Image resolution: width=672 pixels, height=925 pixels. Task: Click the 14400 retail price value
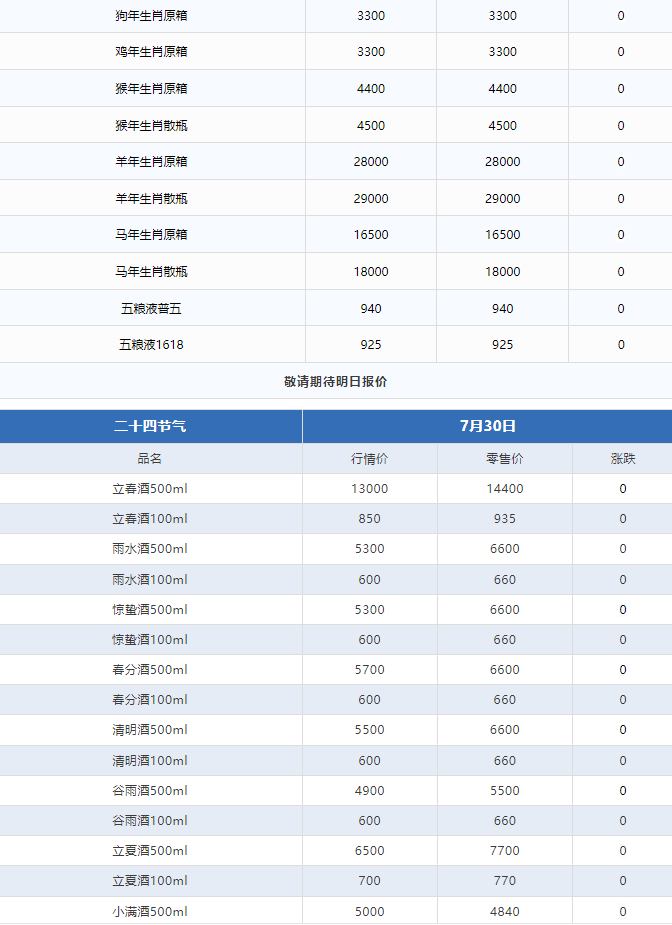504,488
